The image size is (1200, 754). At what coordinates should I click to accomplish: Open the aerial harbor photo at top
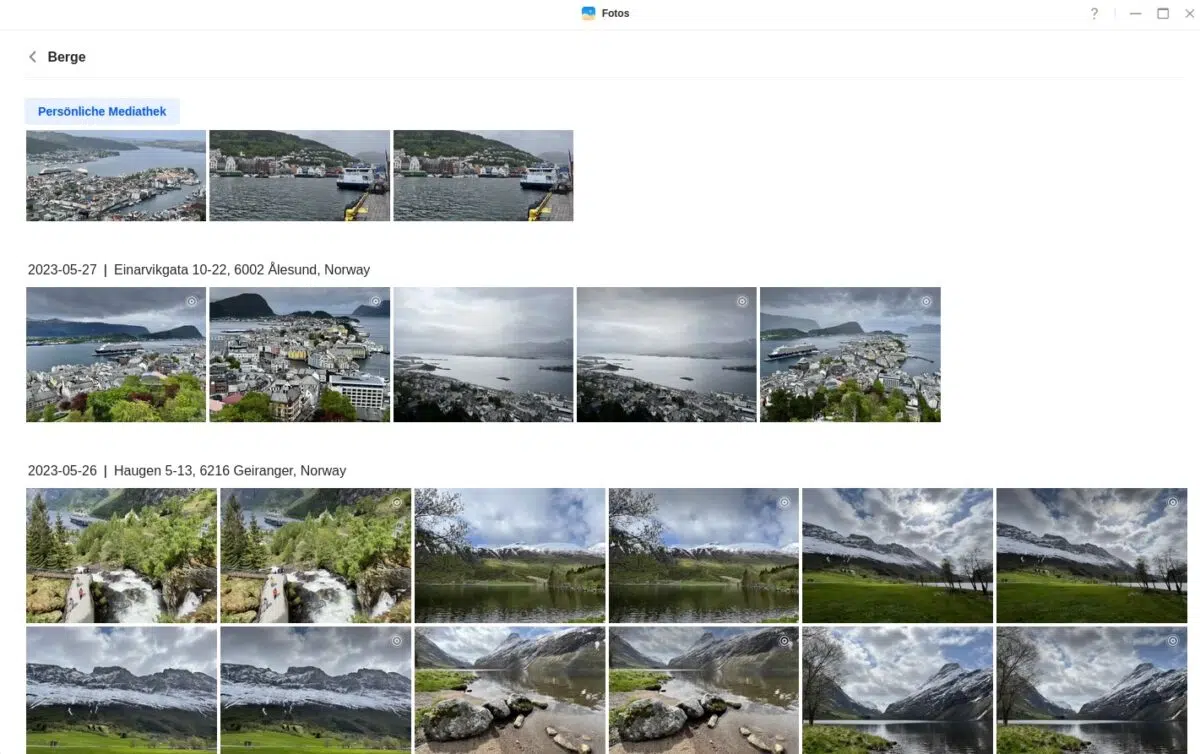116,175
